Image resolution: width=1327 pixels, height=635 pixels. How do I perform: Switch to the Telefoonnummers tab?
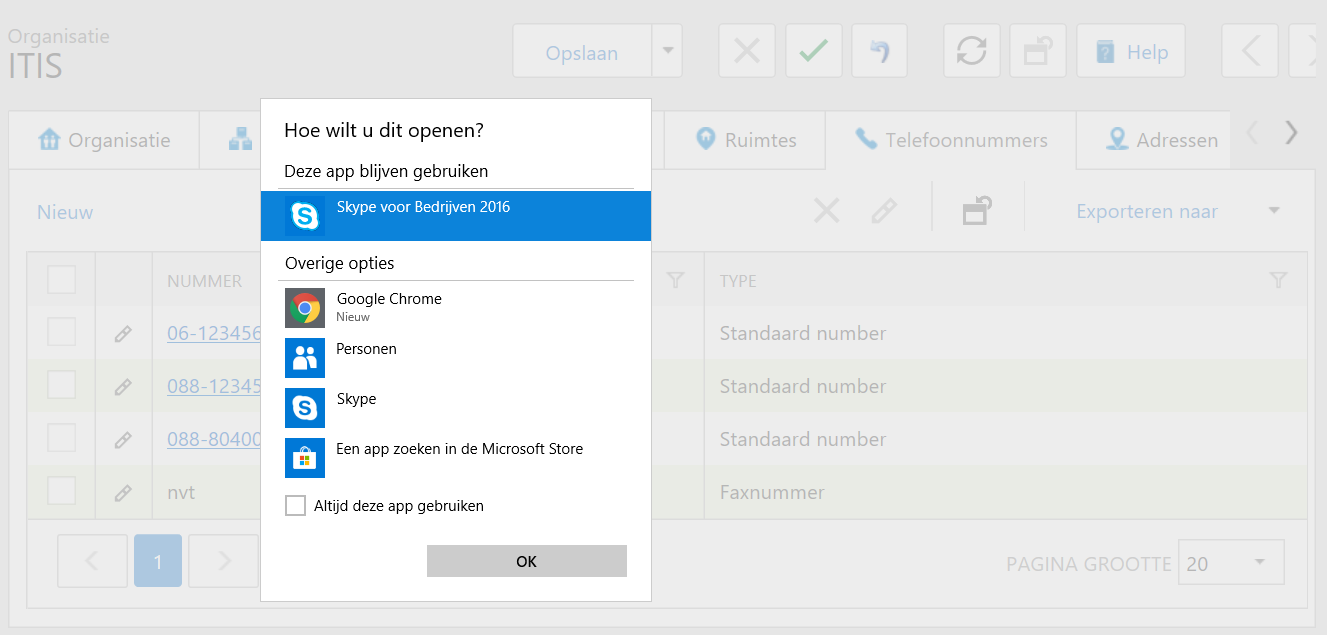pos(950,140)
